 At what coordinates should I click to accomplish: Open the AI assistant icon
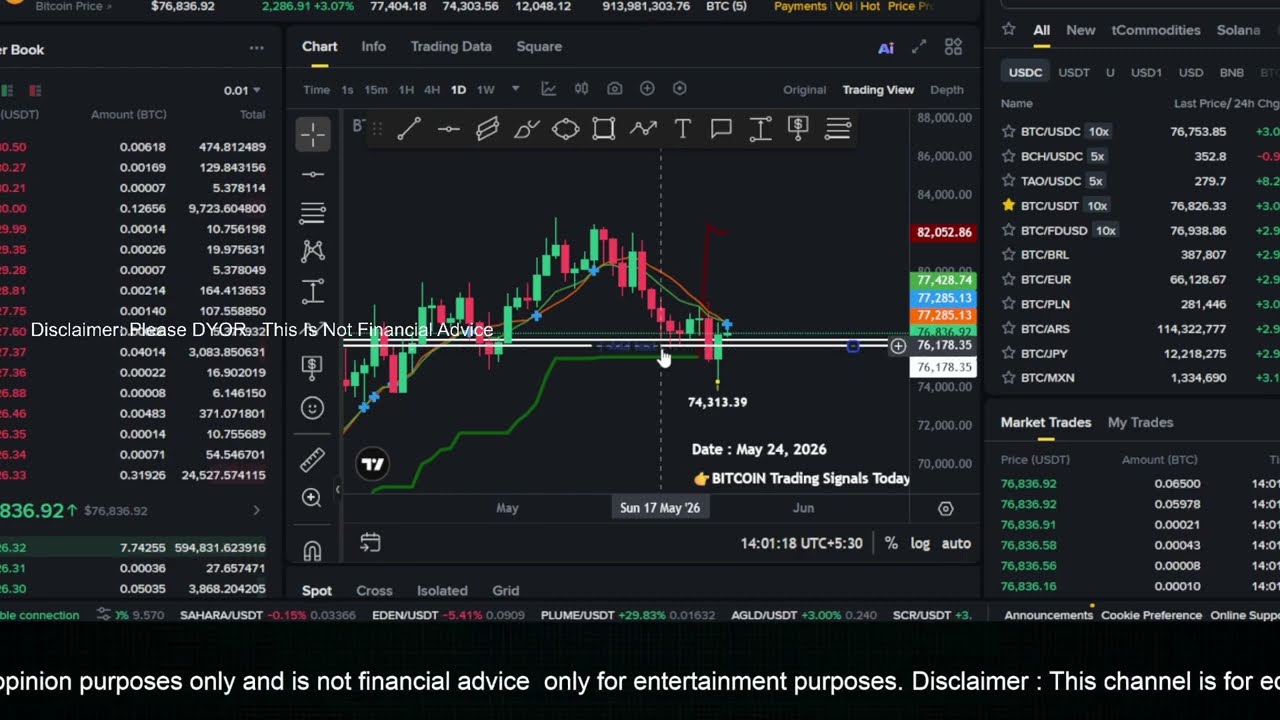pyautogui.click(x=886, y=47)
